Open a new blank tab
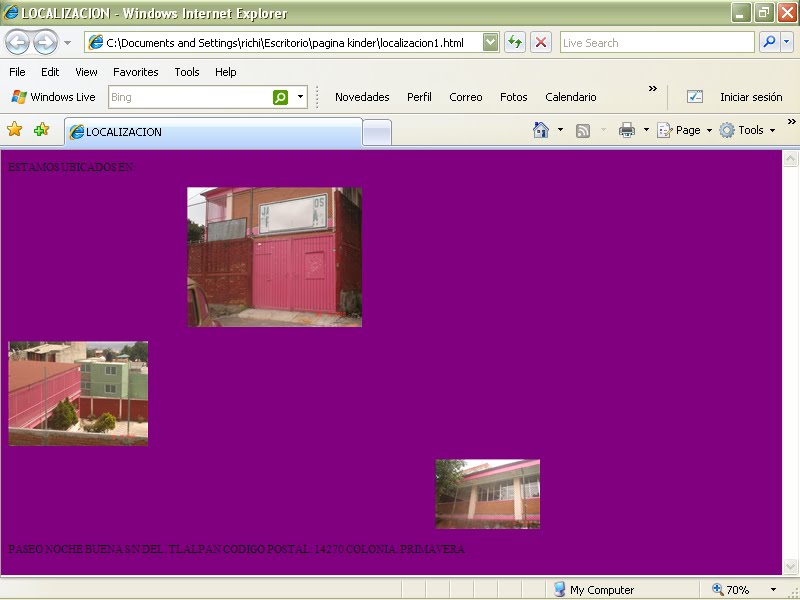800x600 pixels. point(377,133)
